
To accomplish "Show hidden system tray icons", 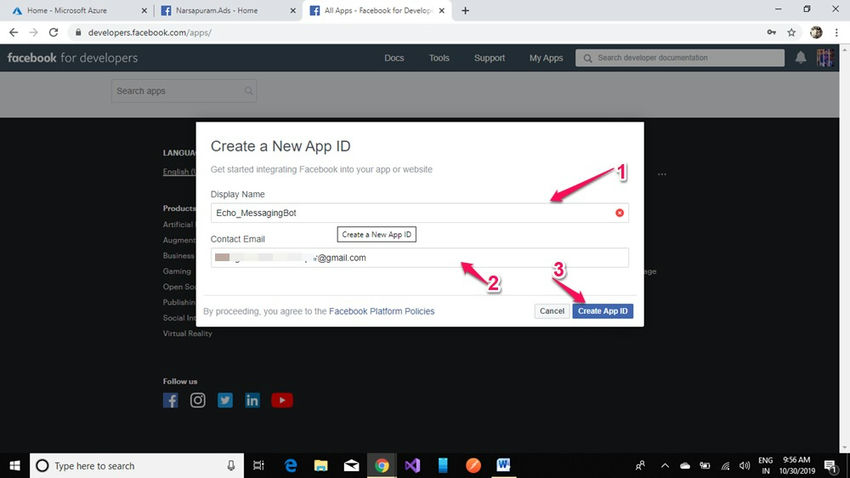I will (665, 466).
